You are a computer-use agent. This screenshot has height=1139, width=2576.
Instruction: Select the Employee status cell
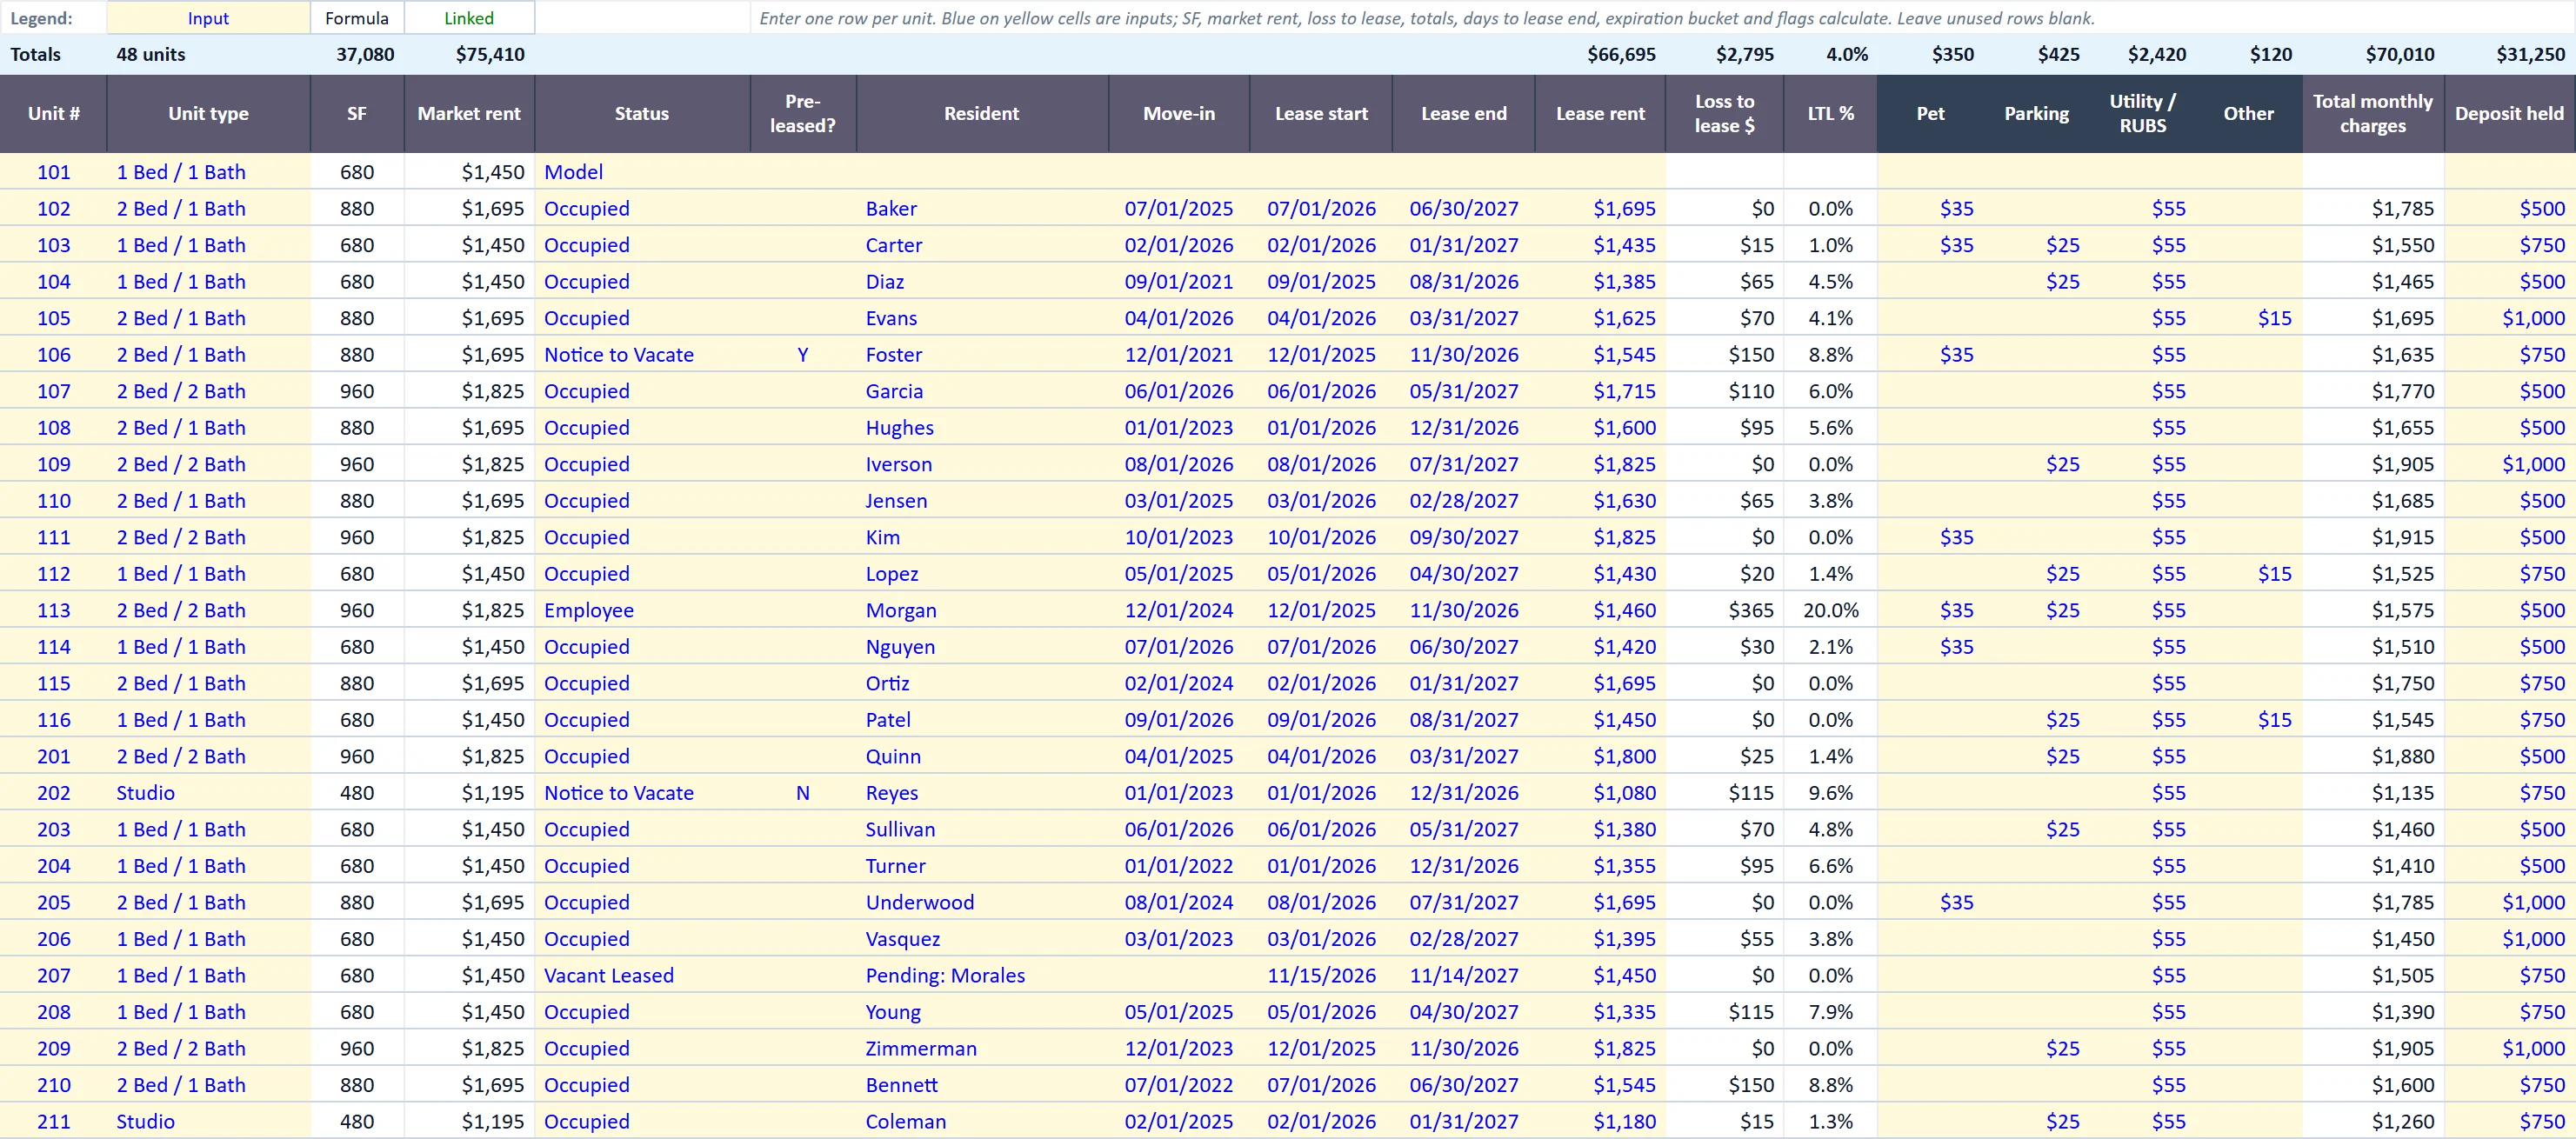point(642,610)
